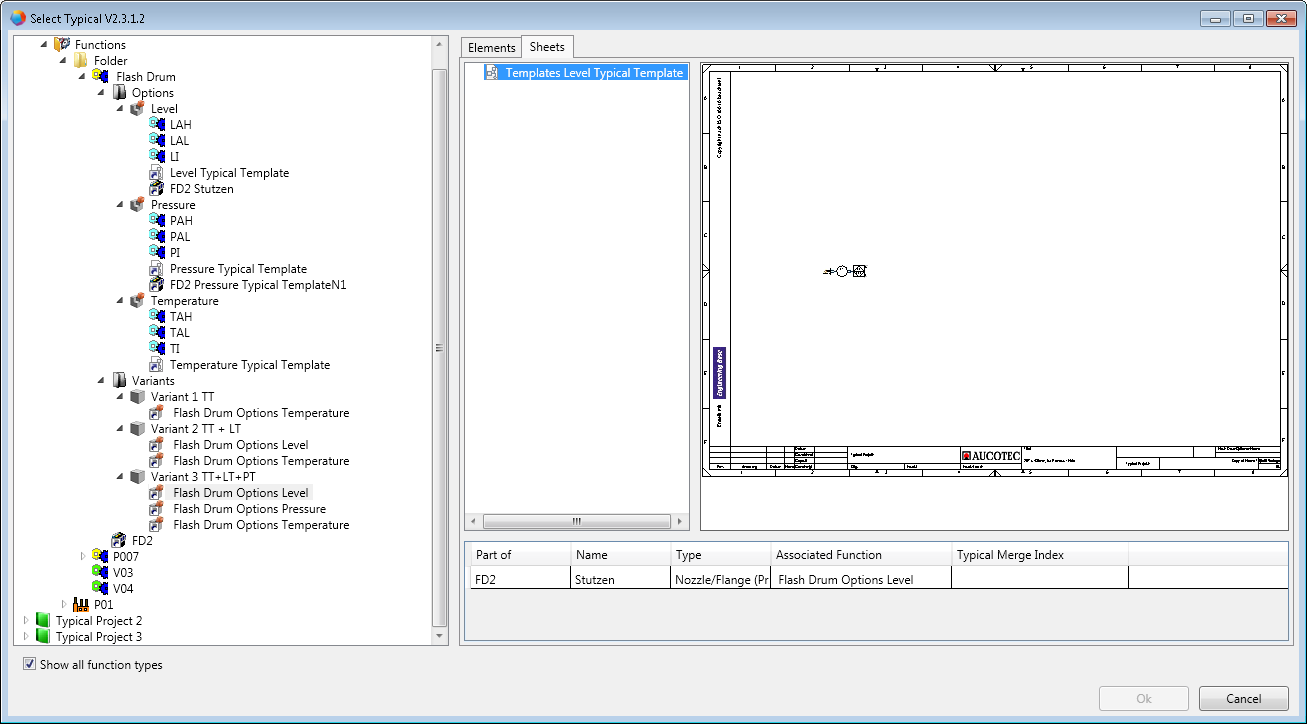Select the Flash Drum function icon

(x=100, y=77)
